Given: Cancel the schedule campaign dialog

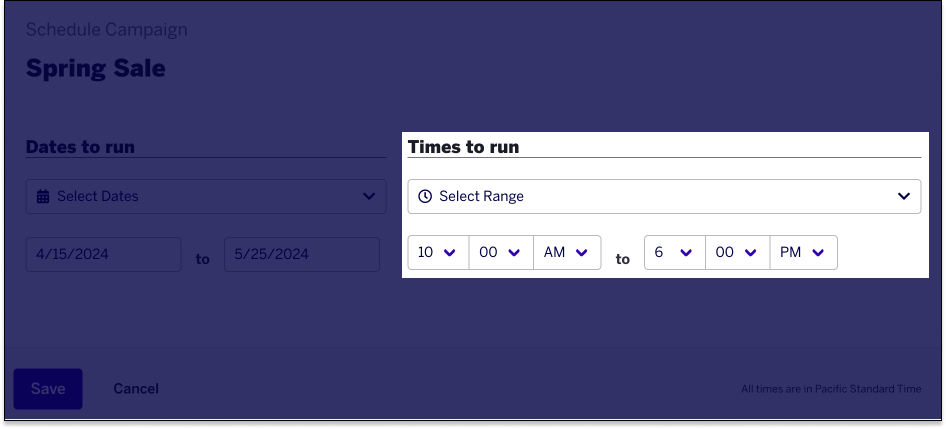Looking at the screenshot, I should point(136,389).
